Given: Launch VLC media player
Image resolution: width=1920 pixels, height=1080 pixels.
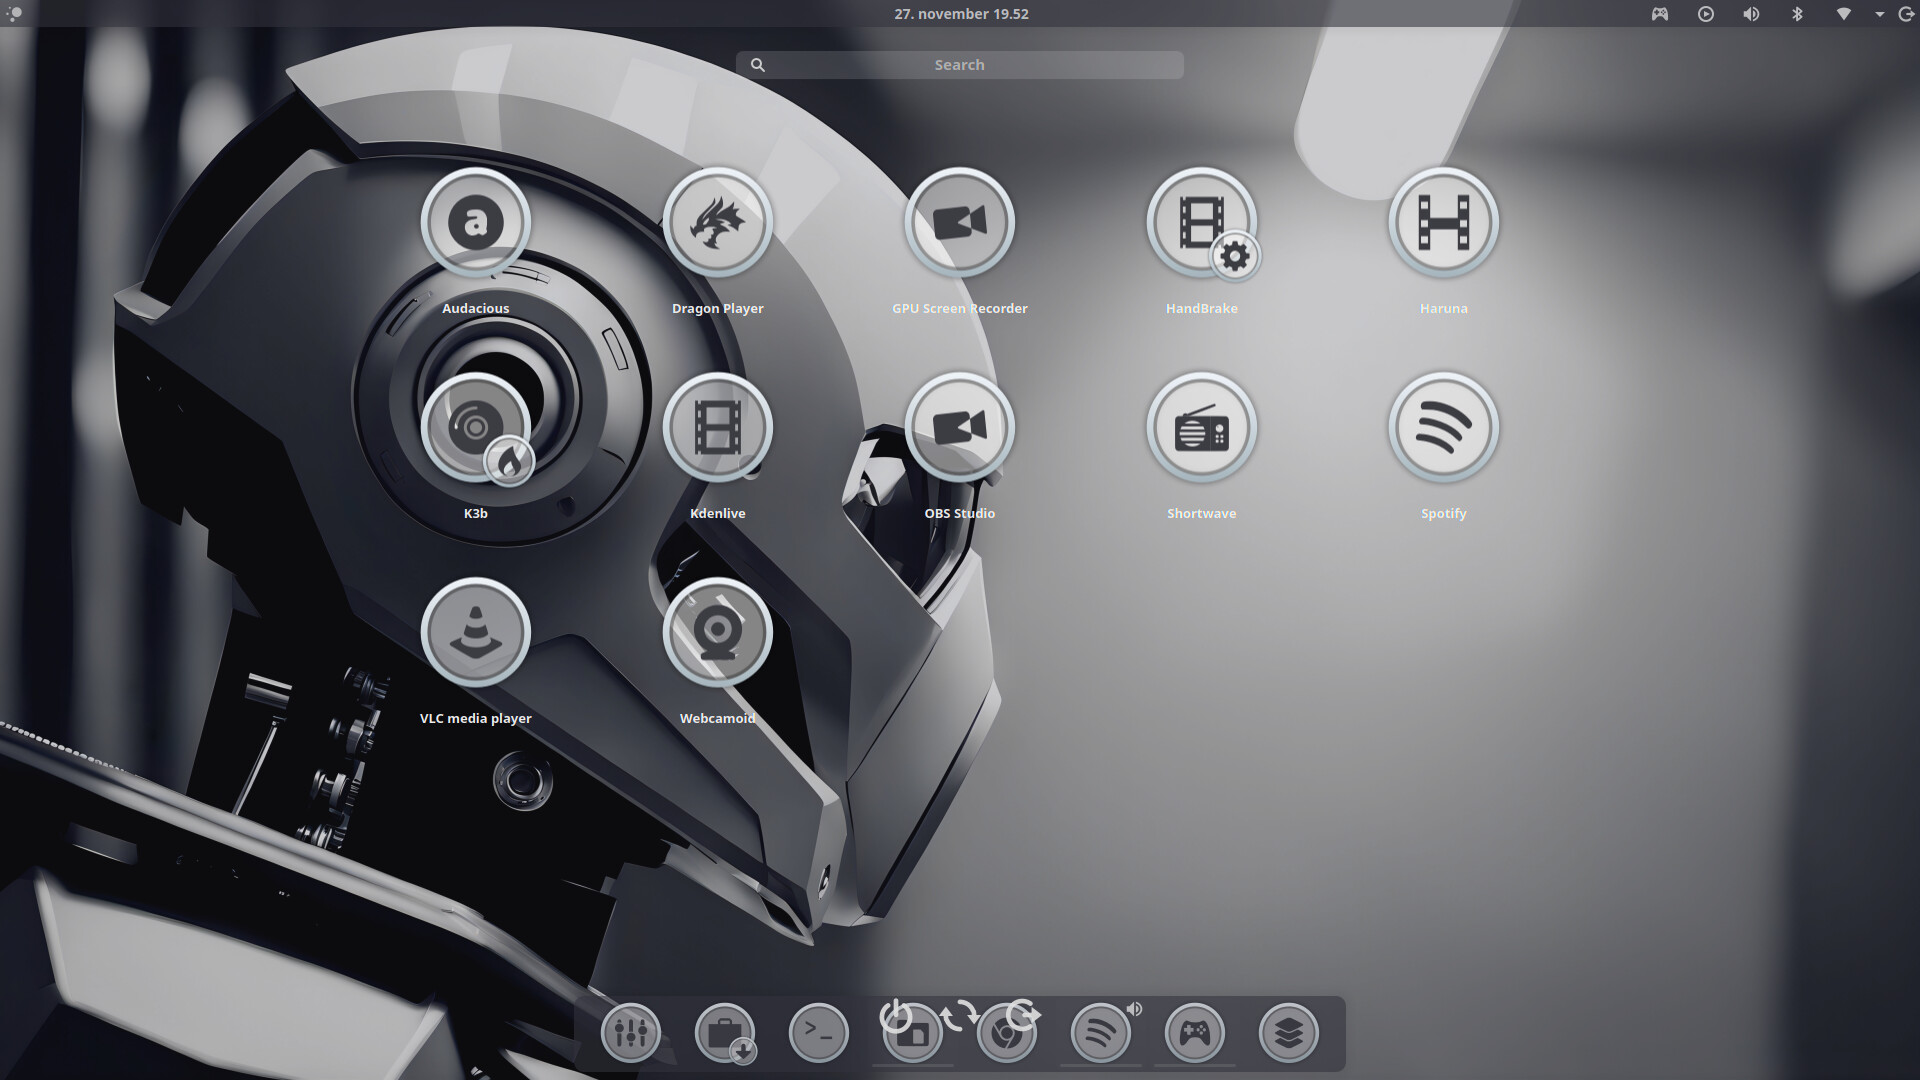Looking at the screenshot, I should 475,633.
